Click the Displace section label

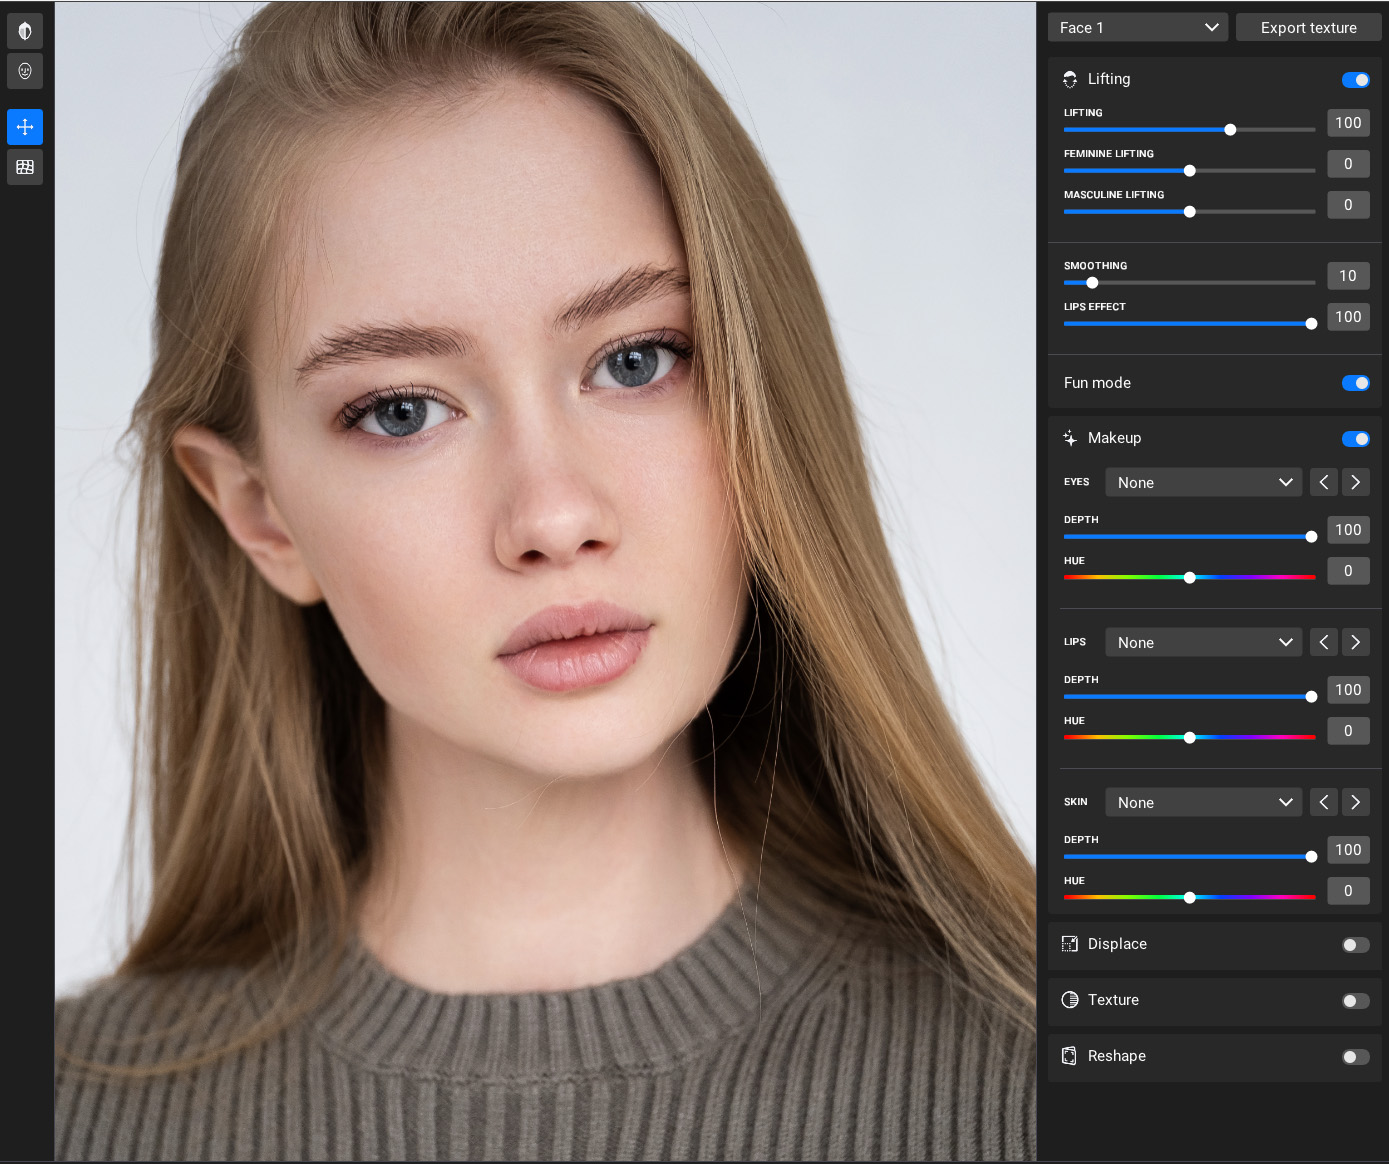1117,944
